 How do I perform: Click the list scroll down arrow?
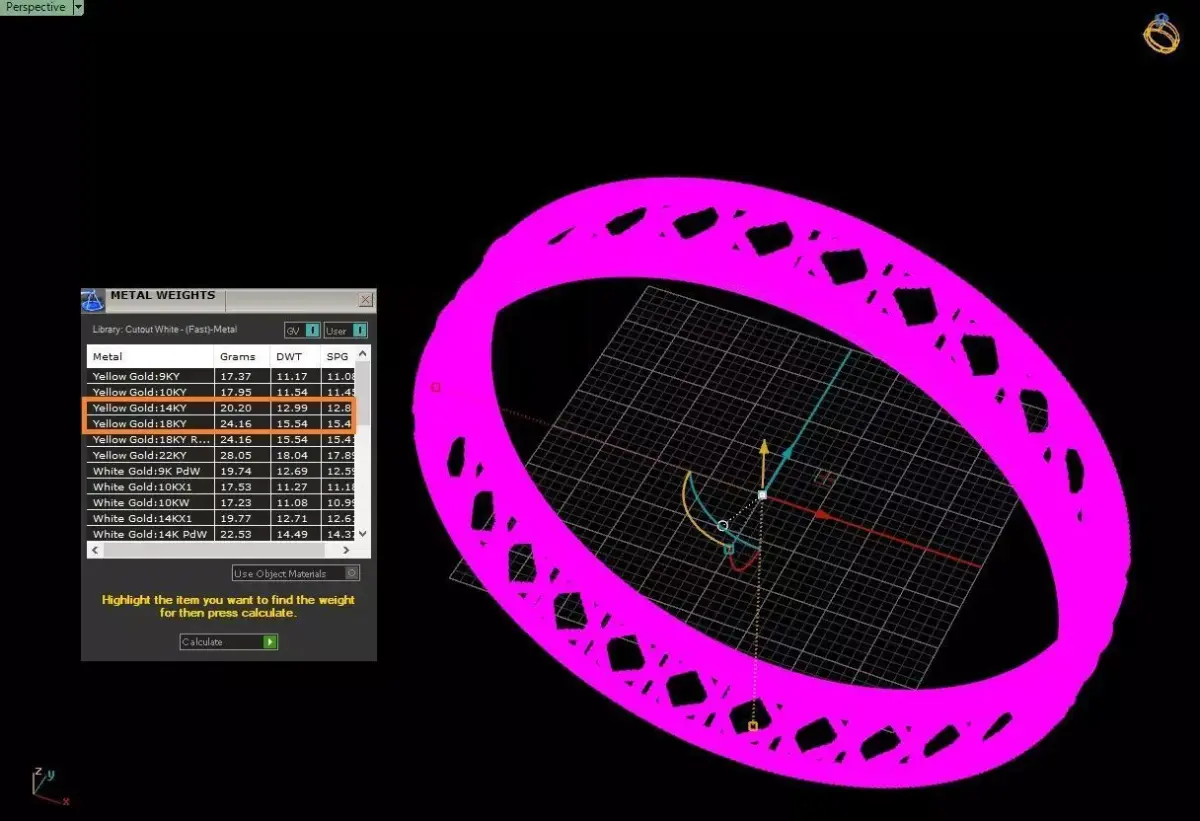[363, 535]
